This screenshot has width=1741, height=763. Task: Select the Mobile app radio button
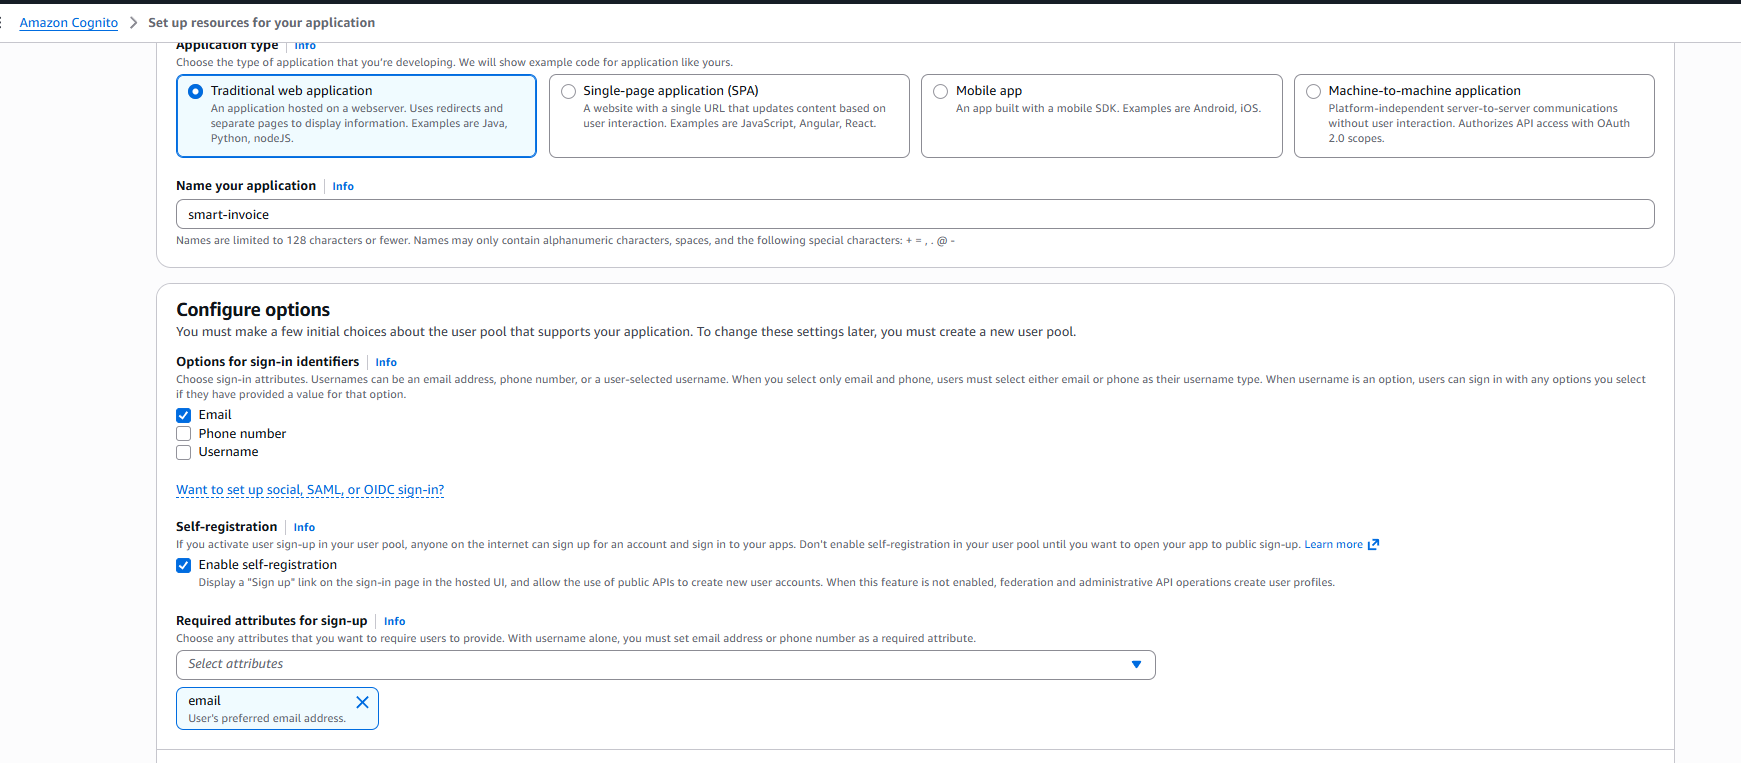tap(941, 91)
